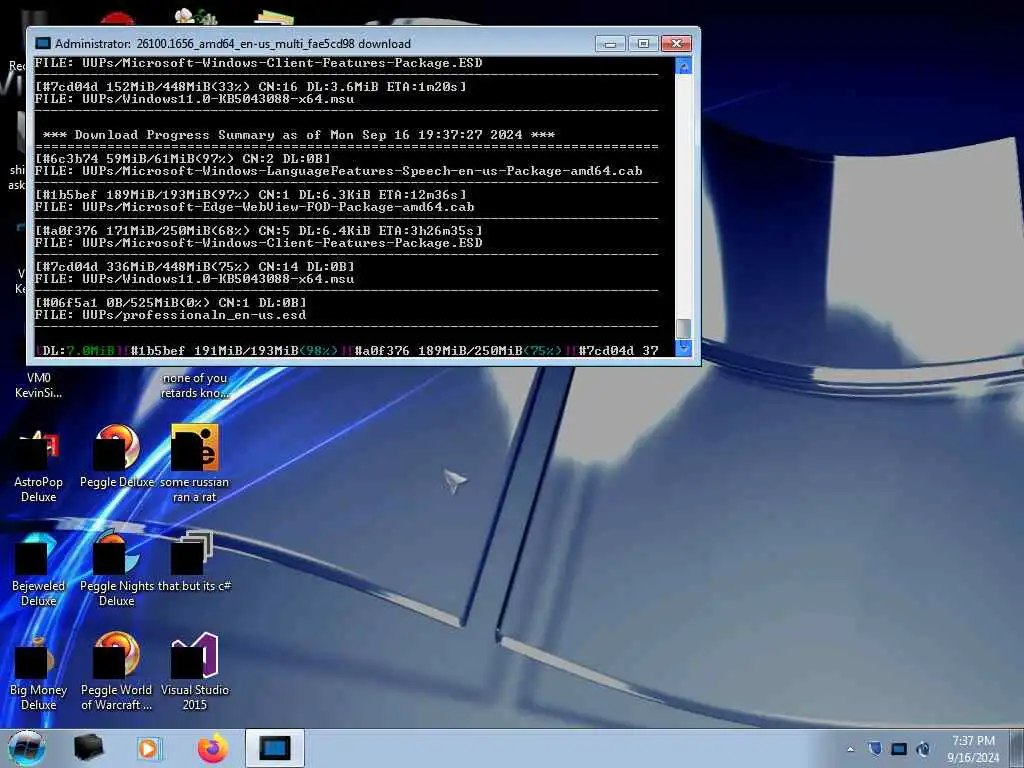Maximize the Administrator download console window
This screenshot has width=1024, height=768.
tap(643, 44)
